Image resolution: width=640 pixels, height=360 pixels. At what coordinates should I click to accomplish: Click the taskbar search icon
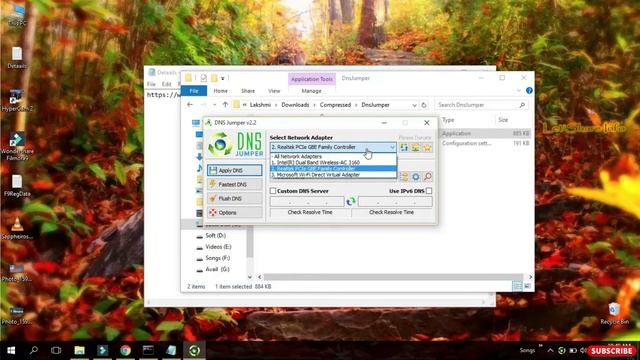[34, 350]
